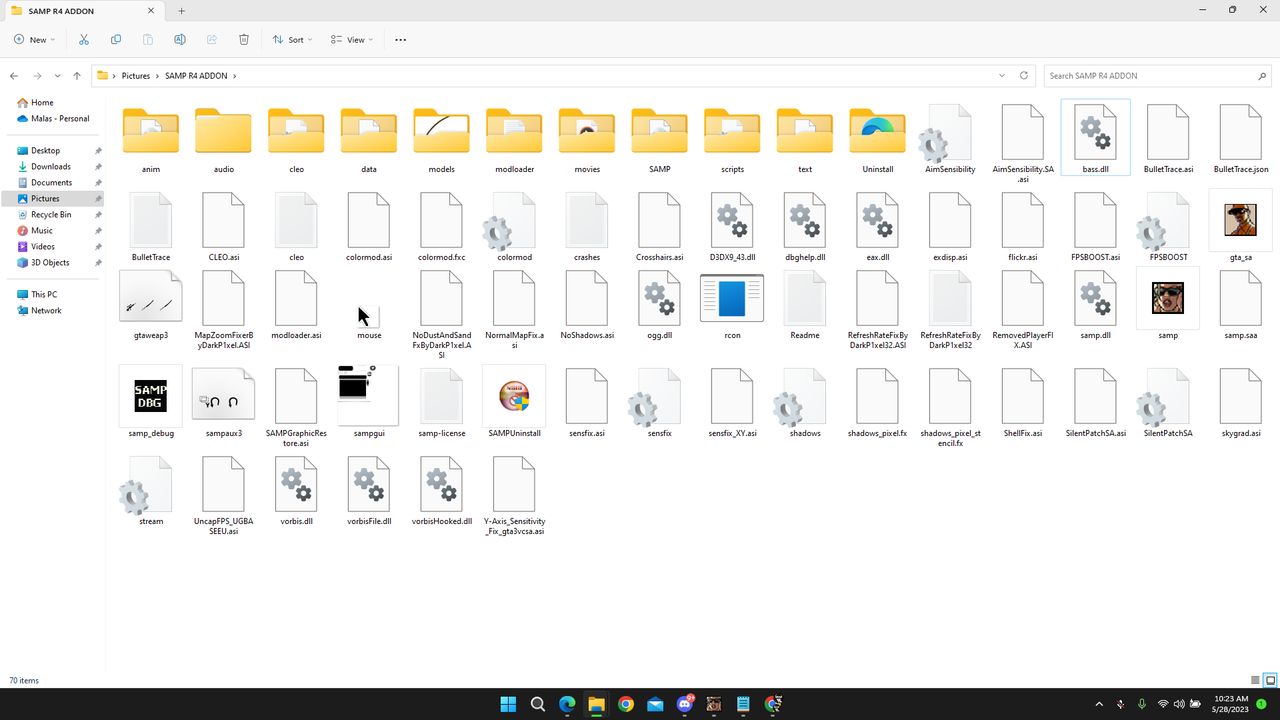The height and width of the screenshot is (720, 1280).
Task: Open Discord from taskbar
Action: tap(685, 704)
